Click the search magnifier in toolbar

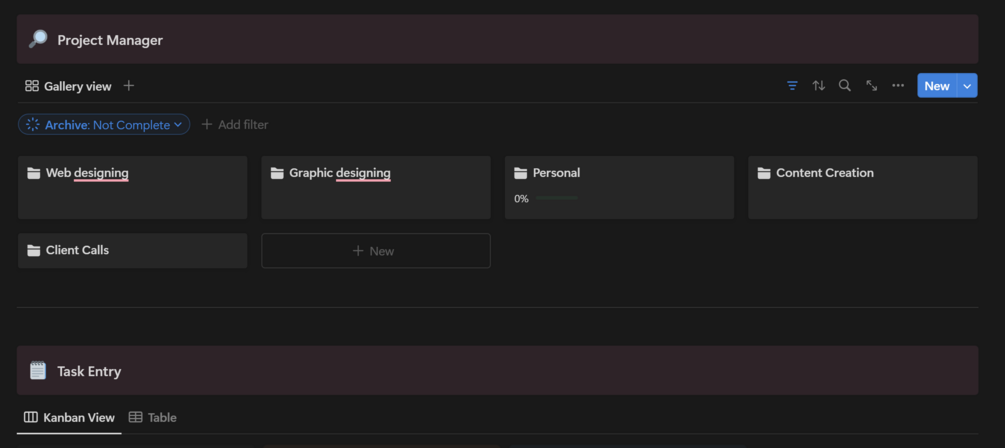point(845,85)
